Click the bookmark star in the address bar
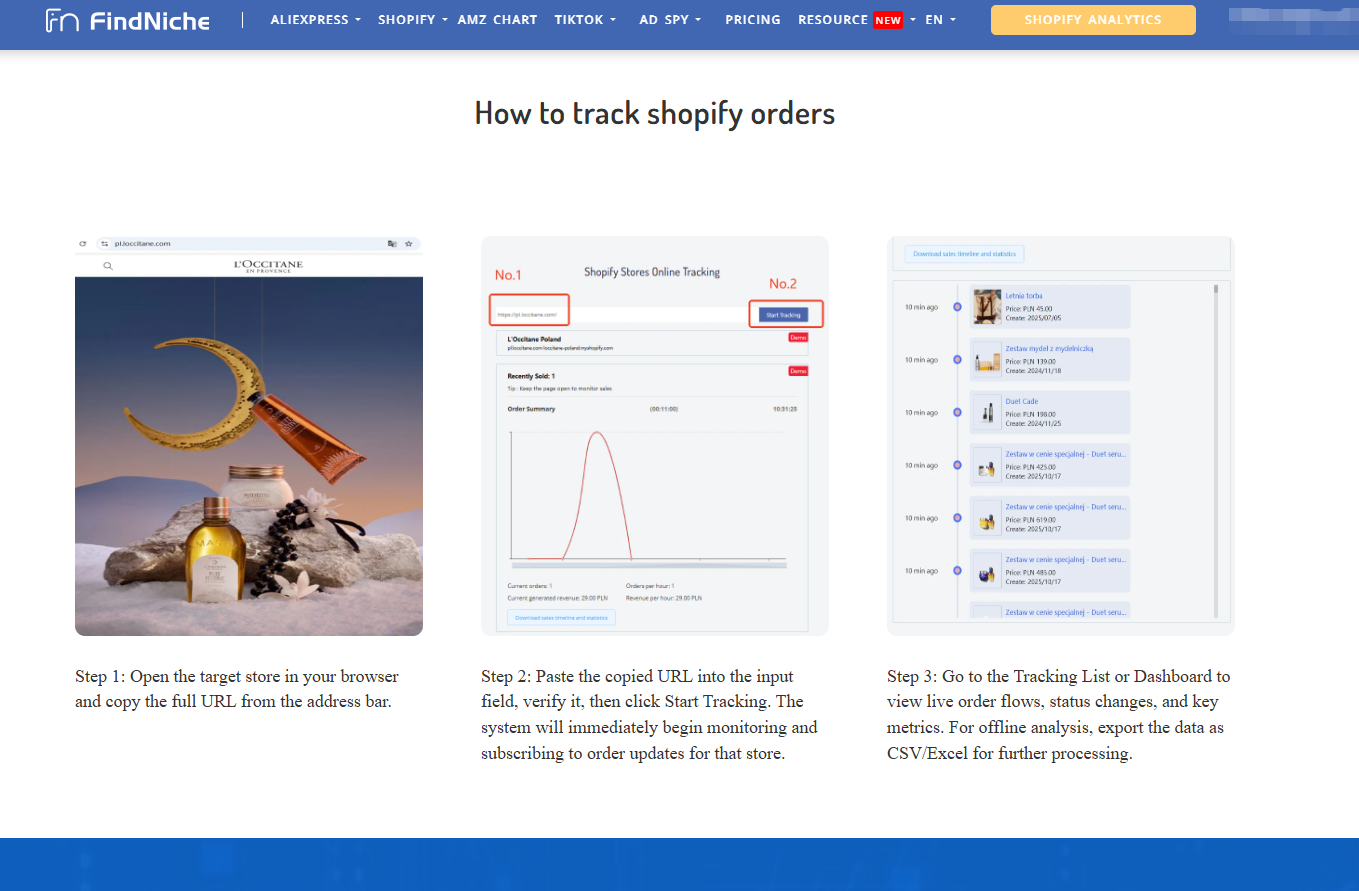1359x891 pixels. tap(409, 243)
